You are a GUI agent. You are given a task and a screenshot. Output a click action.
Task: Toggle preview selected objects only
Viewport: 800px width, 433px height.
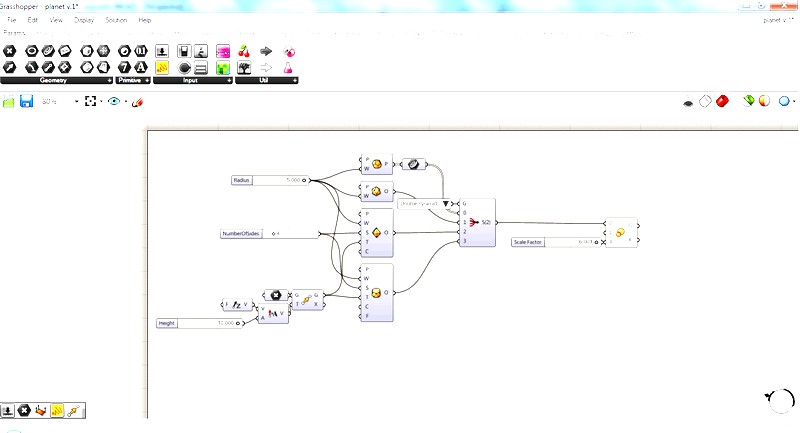(748, 100)
